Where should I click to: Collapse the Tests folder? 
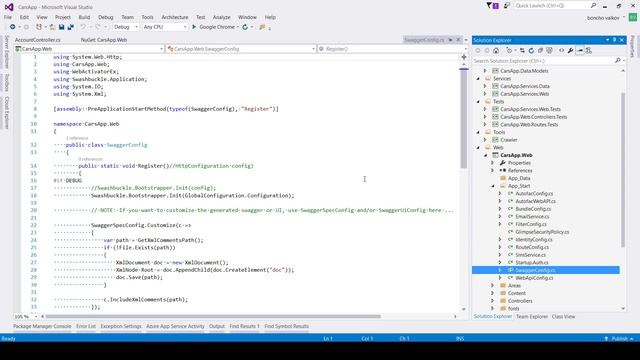478,102
